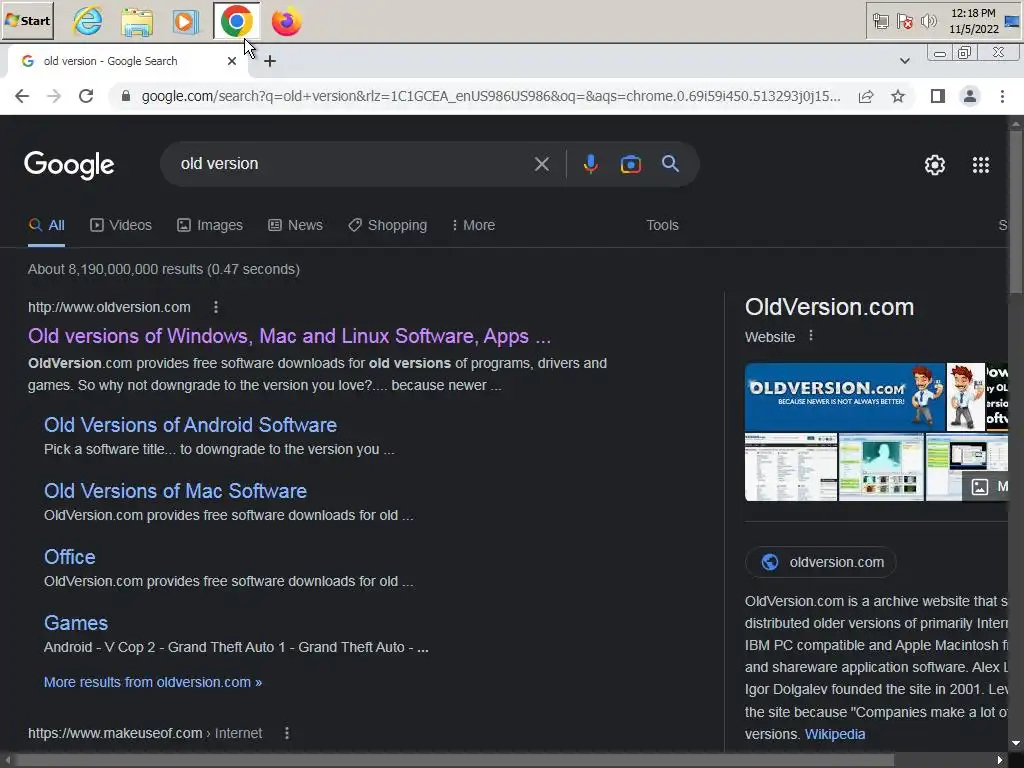Open the Chrome three-dot menu
This screenshot has height=768, width=1024.
(1002, 97)
